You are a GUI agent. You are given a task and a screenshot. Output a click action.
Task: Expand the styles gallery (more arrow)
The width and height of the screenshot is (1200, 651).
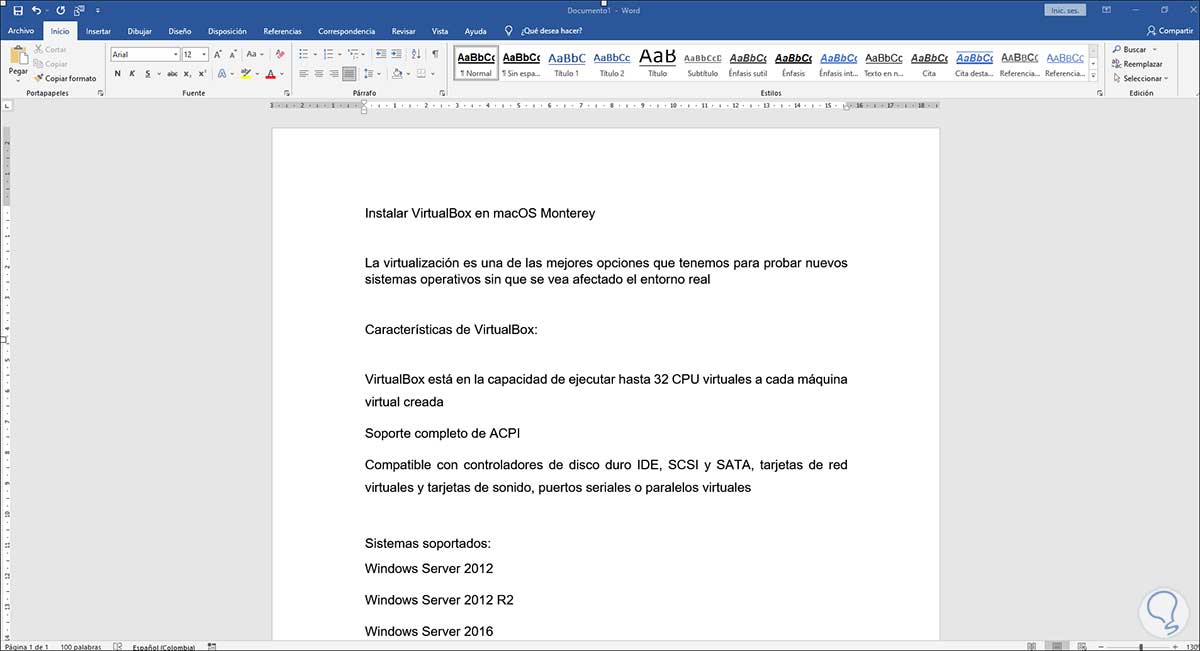coord(1093,76)
